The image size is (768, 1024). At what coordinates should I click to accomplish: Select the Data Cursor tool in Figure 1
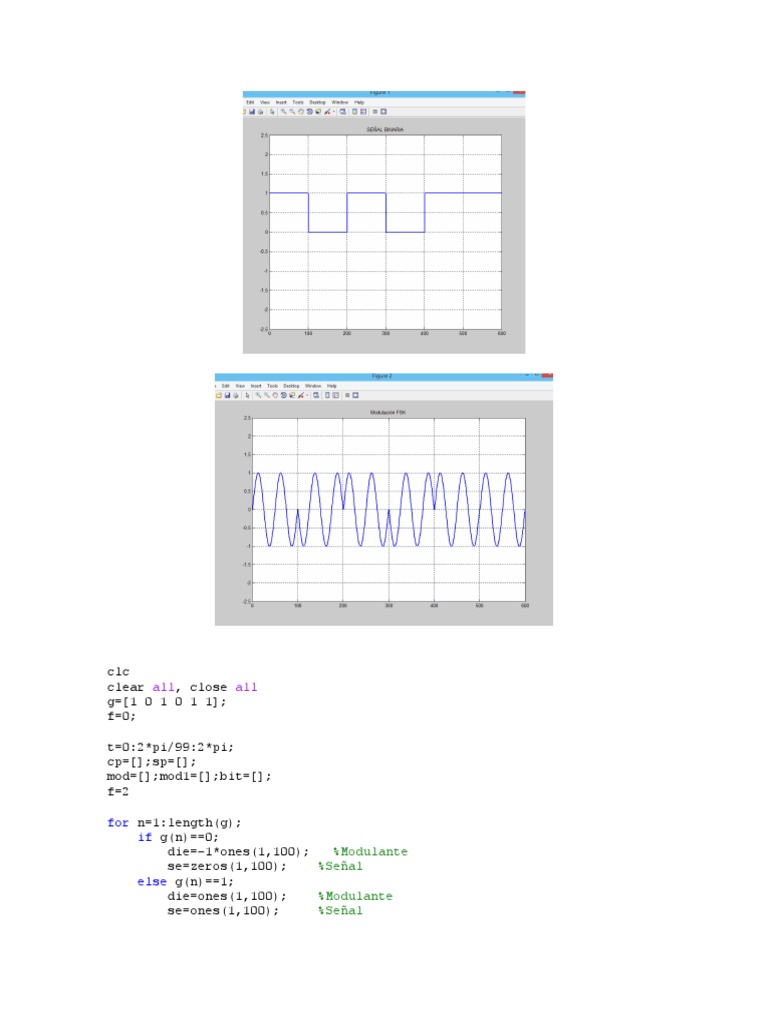[318, 111]
